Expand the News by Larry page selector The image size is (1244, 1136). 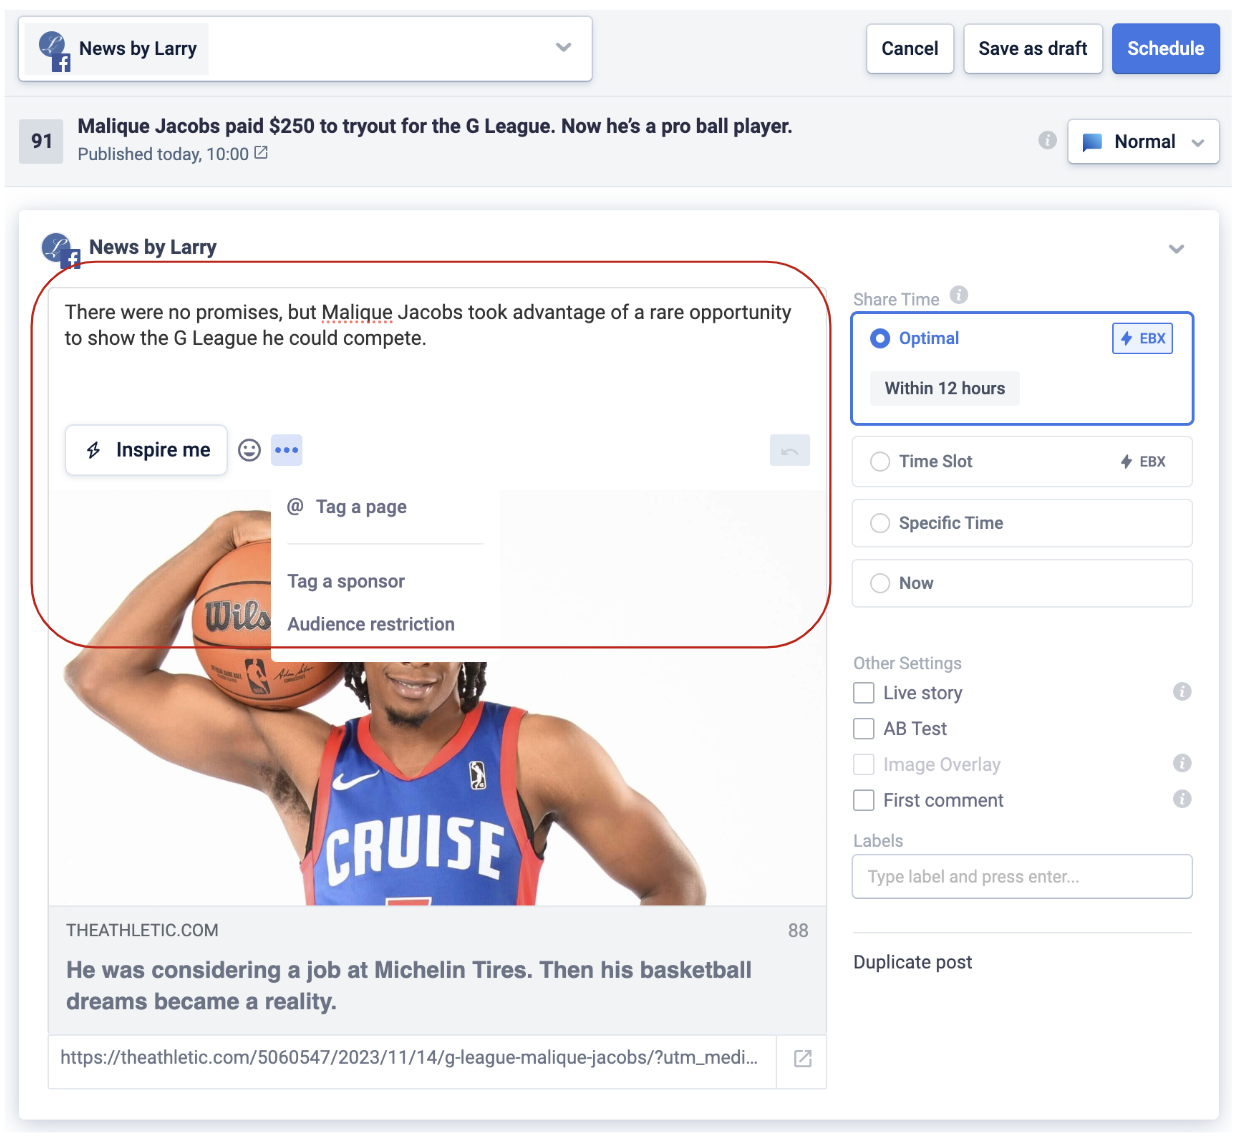pos(563,48)
